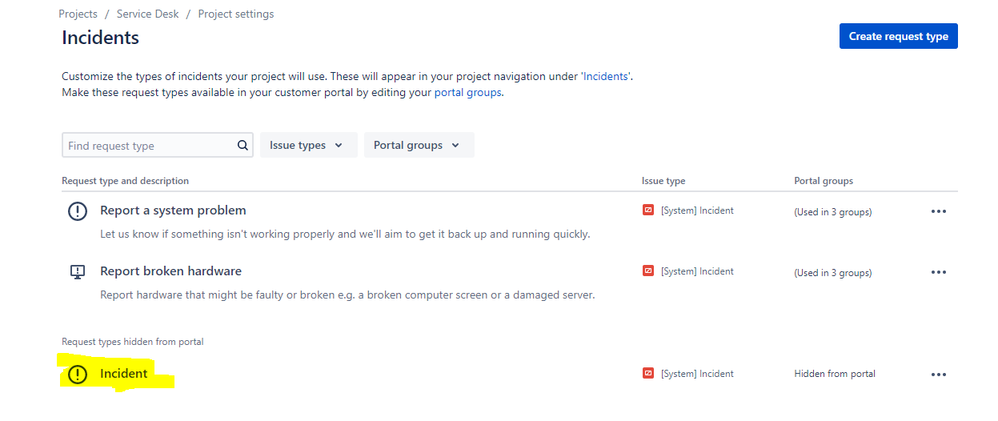Screen dimensions: 998x421
Task: Follow the portal groups link
Action: (468, 92)
